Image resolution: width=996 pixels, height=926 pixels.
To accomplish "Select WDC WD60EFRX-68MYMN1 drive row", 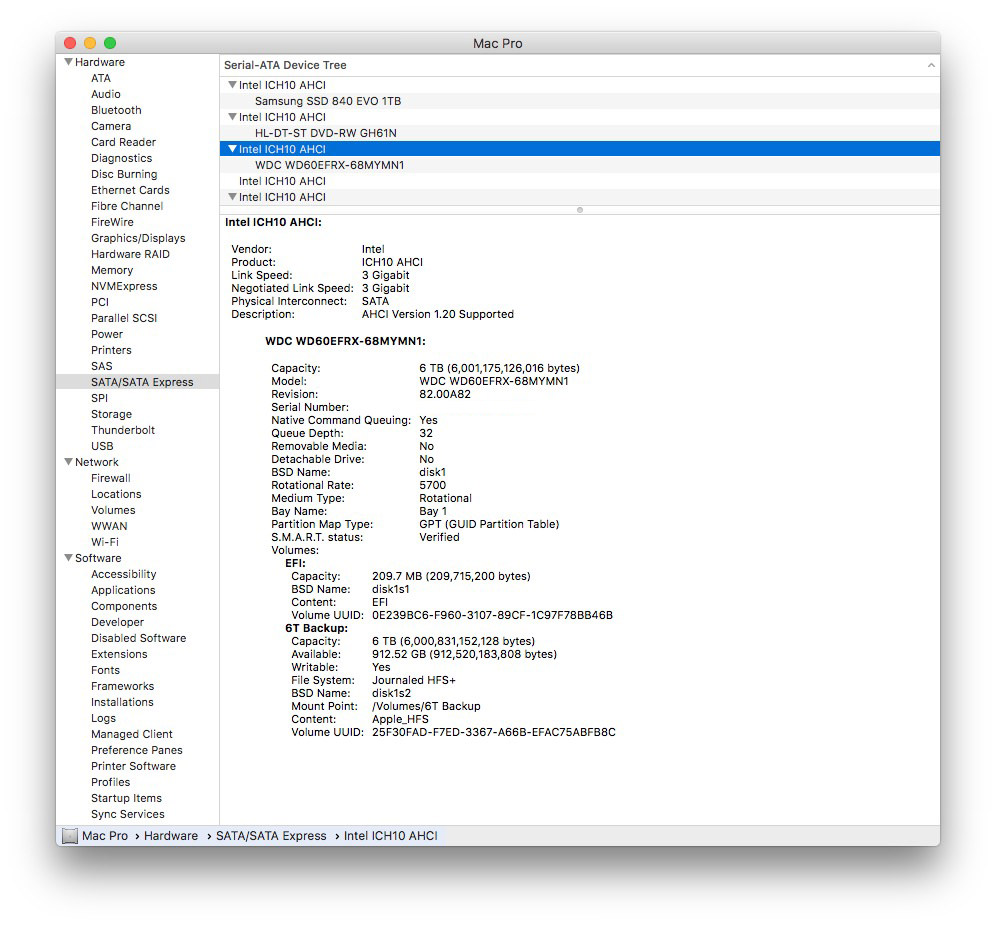I will click(x=579, y=165).
